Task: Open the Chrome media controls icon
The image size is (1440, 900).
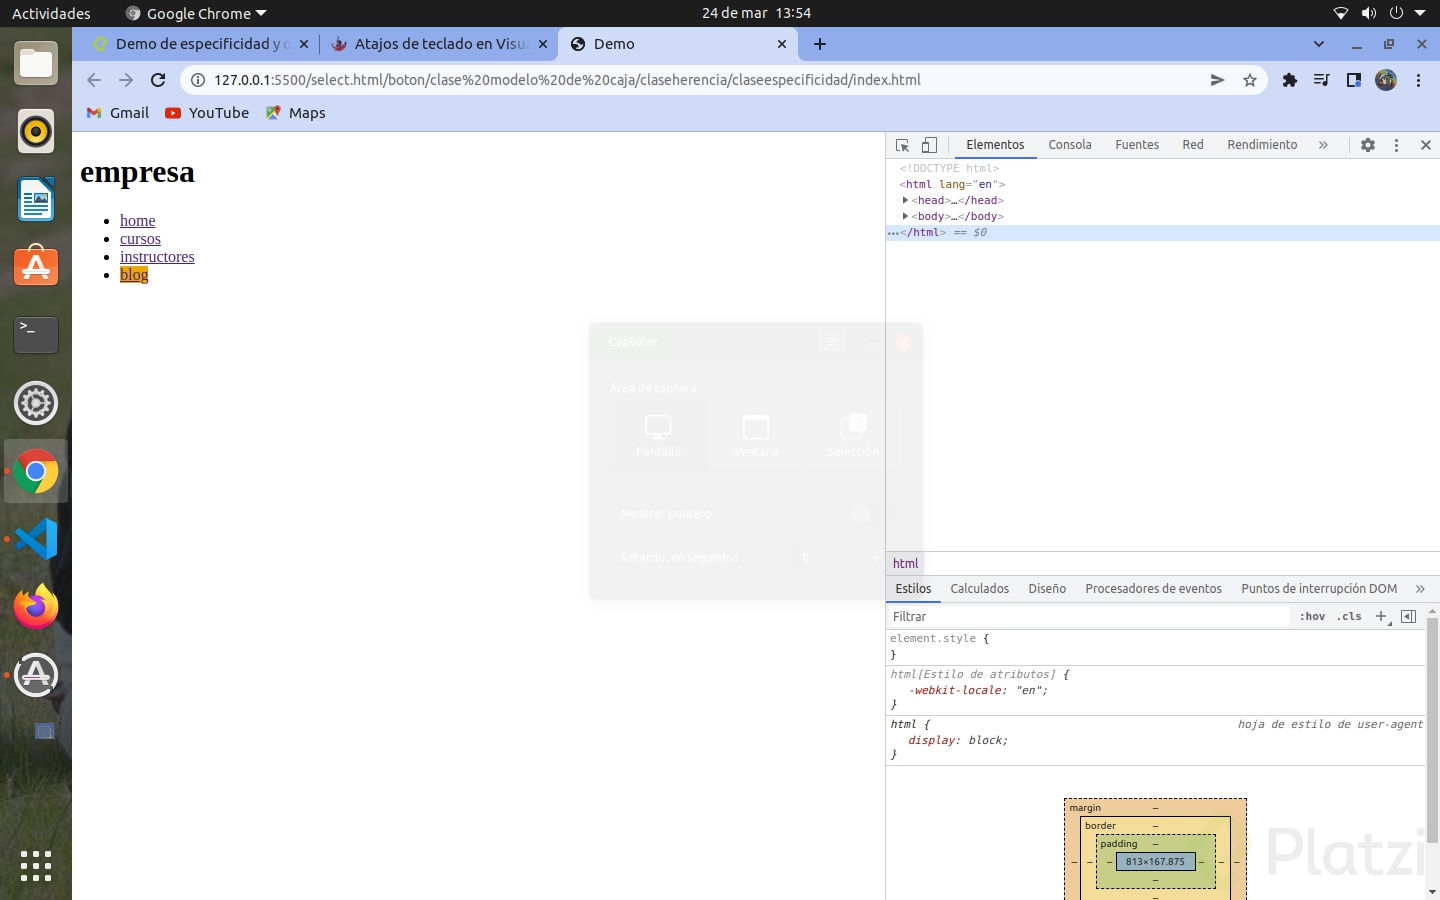Action: 1322,80
